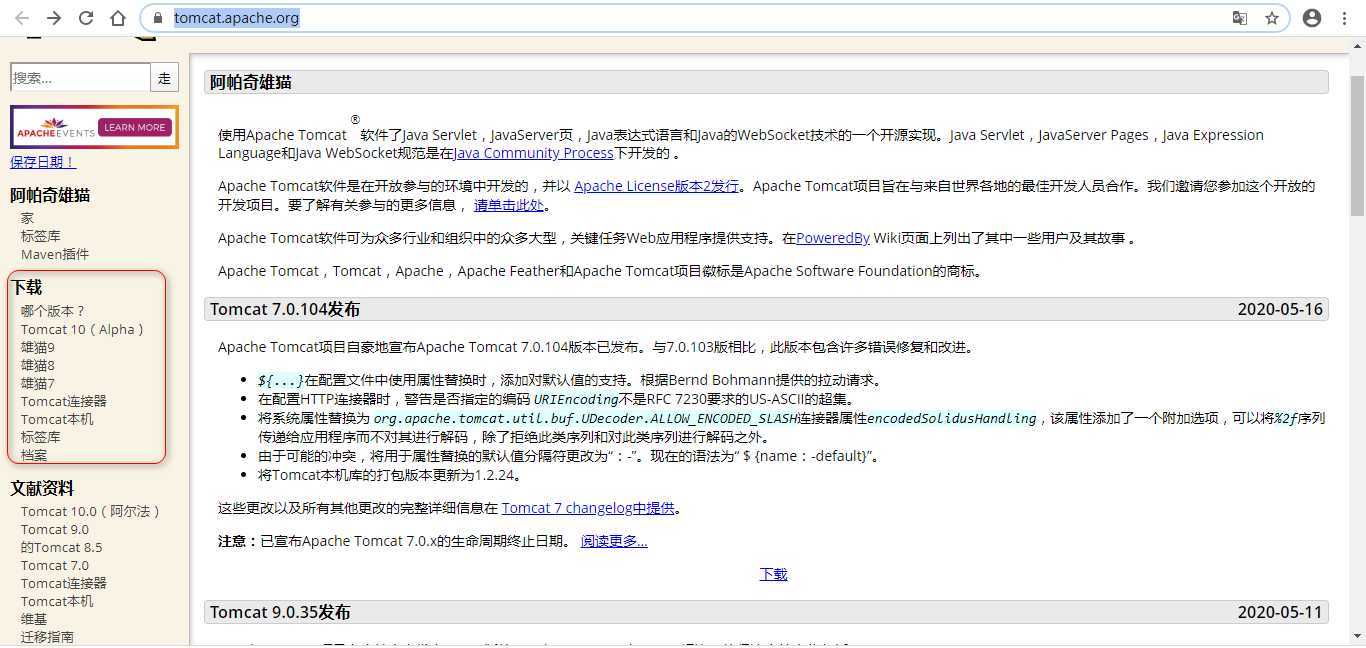Open the Chrome three-dot menu

coord(1344,18)
